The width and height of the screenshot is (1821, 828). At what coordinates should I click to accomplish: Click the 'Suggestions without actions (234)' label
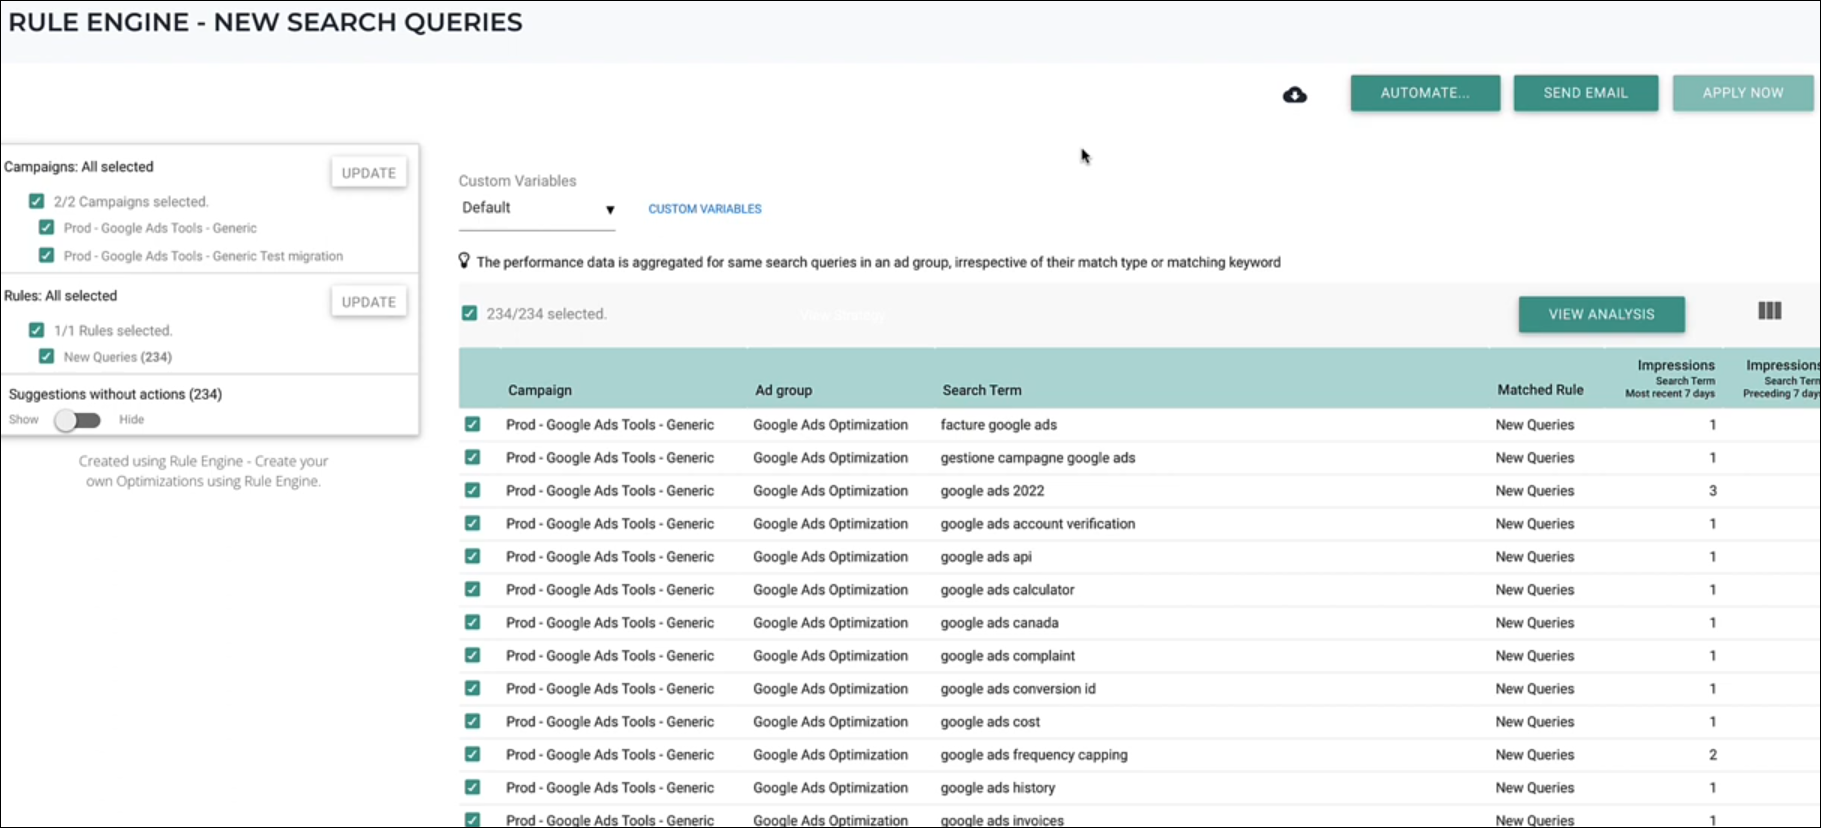point(115,394)
